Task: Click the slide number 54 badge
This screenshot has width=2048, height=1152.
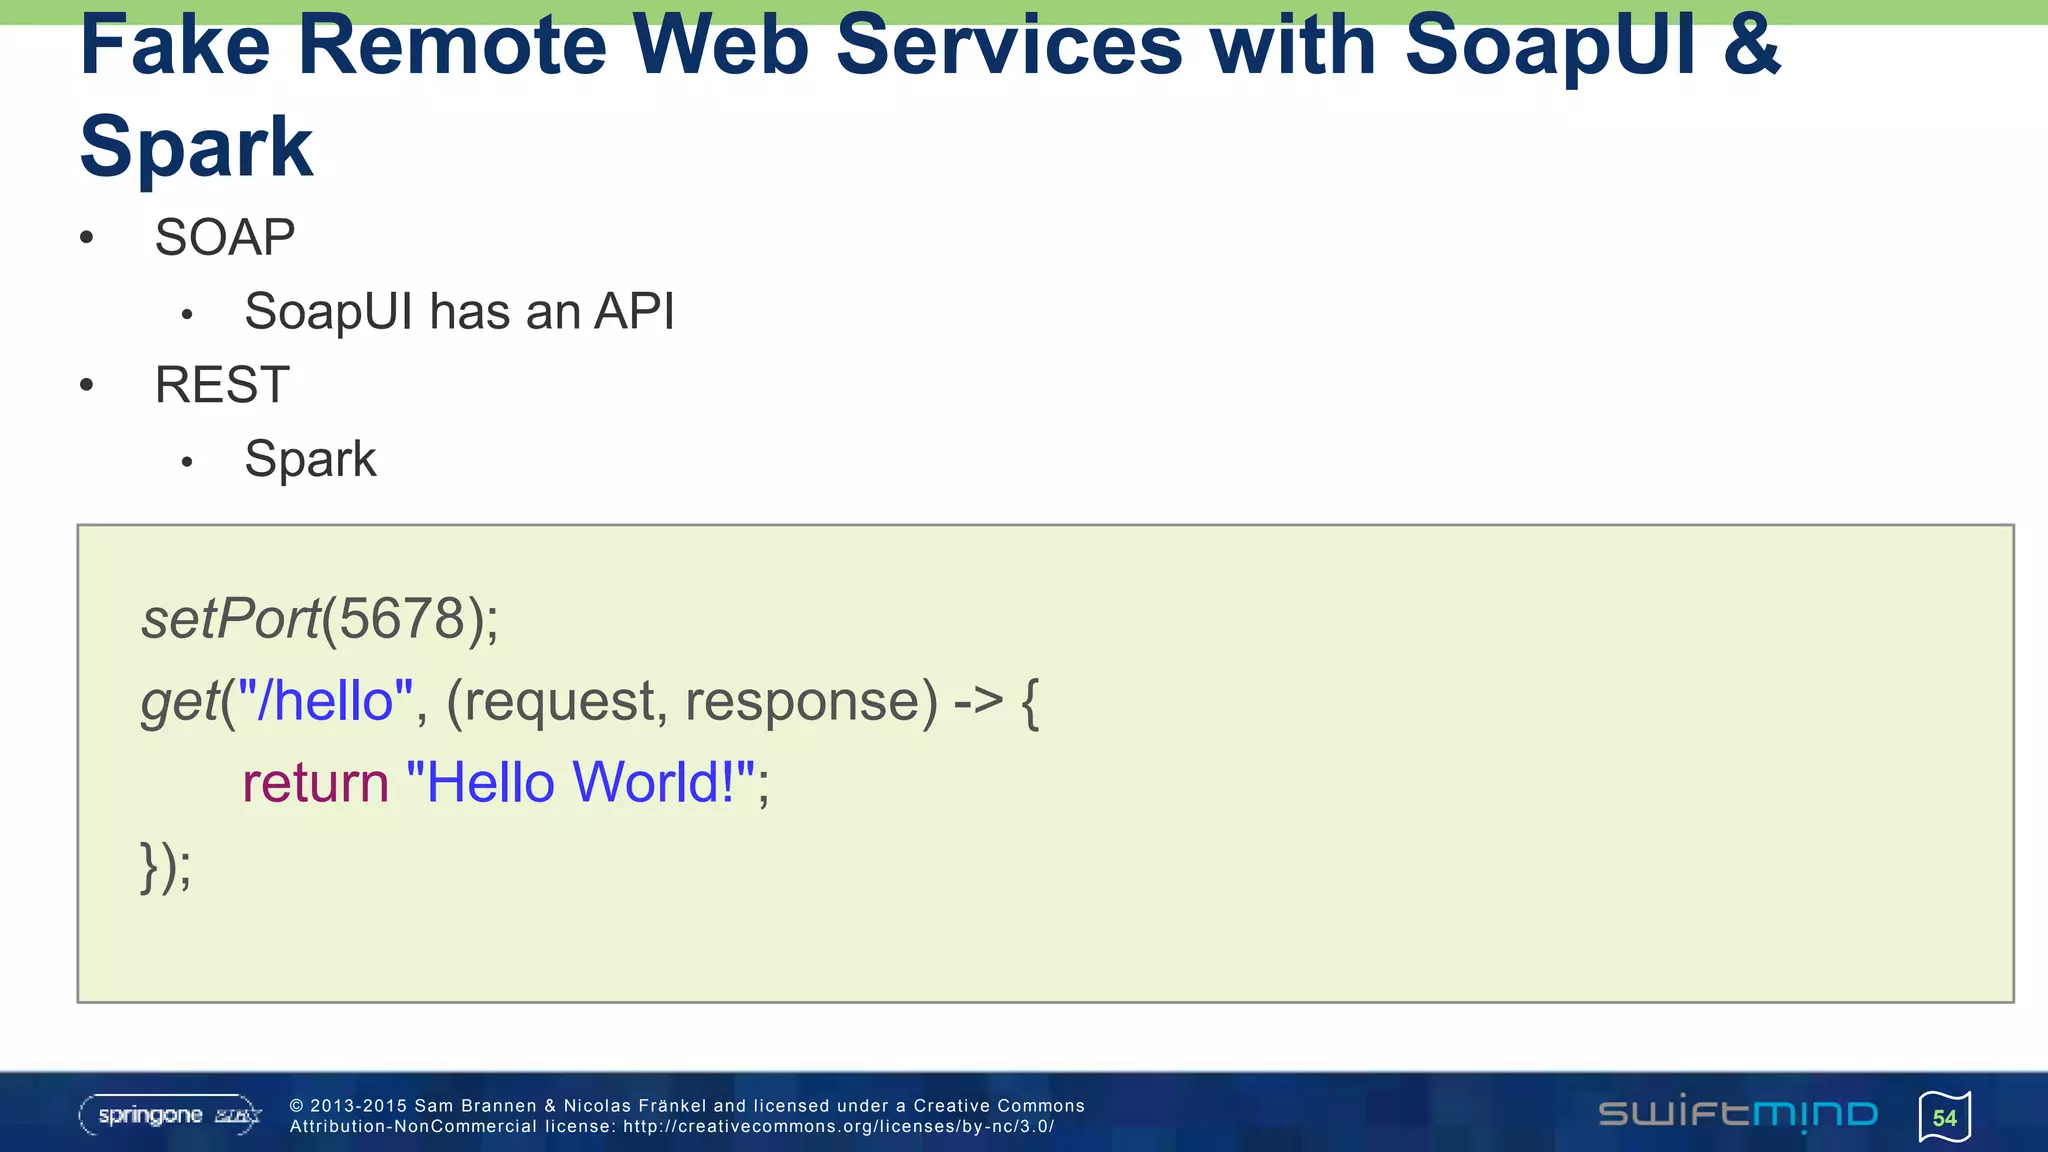Action: pos(1944,1117)
